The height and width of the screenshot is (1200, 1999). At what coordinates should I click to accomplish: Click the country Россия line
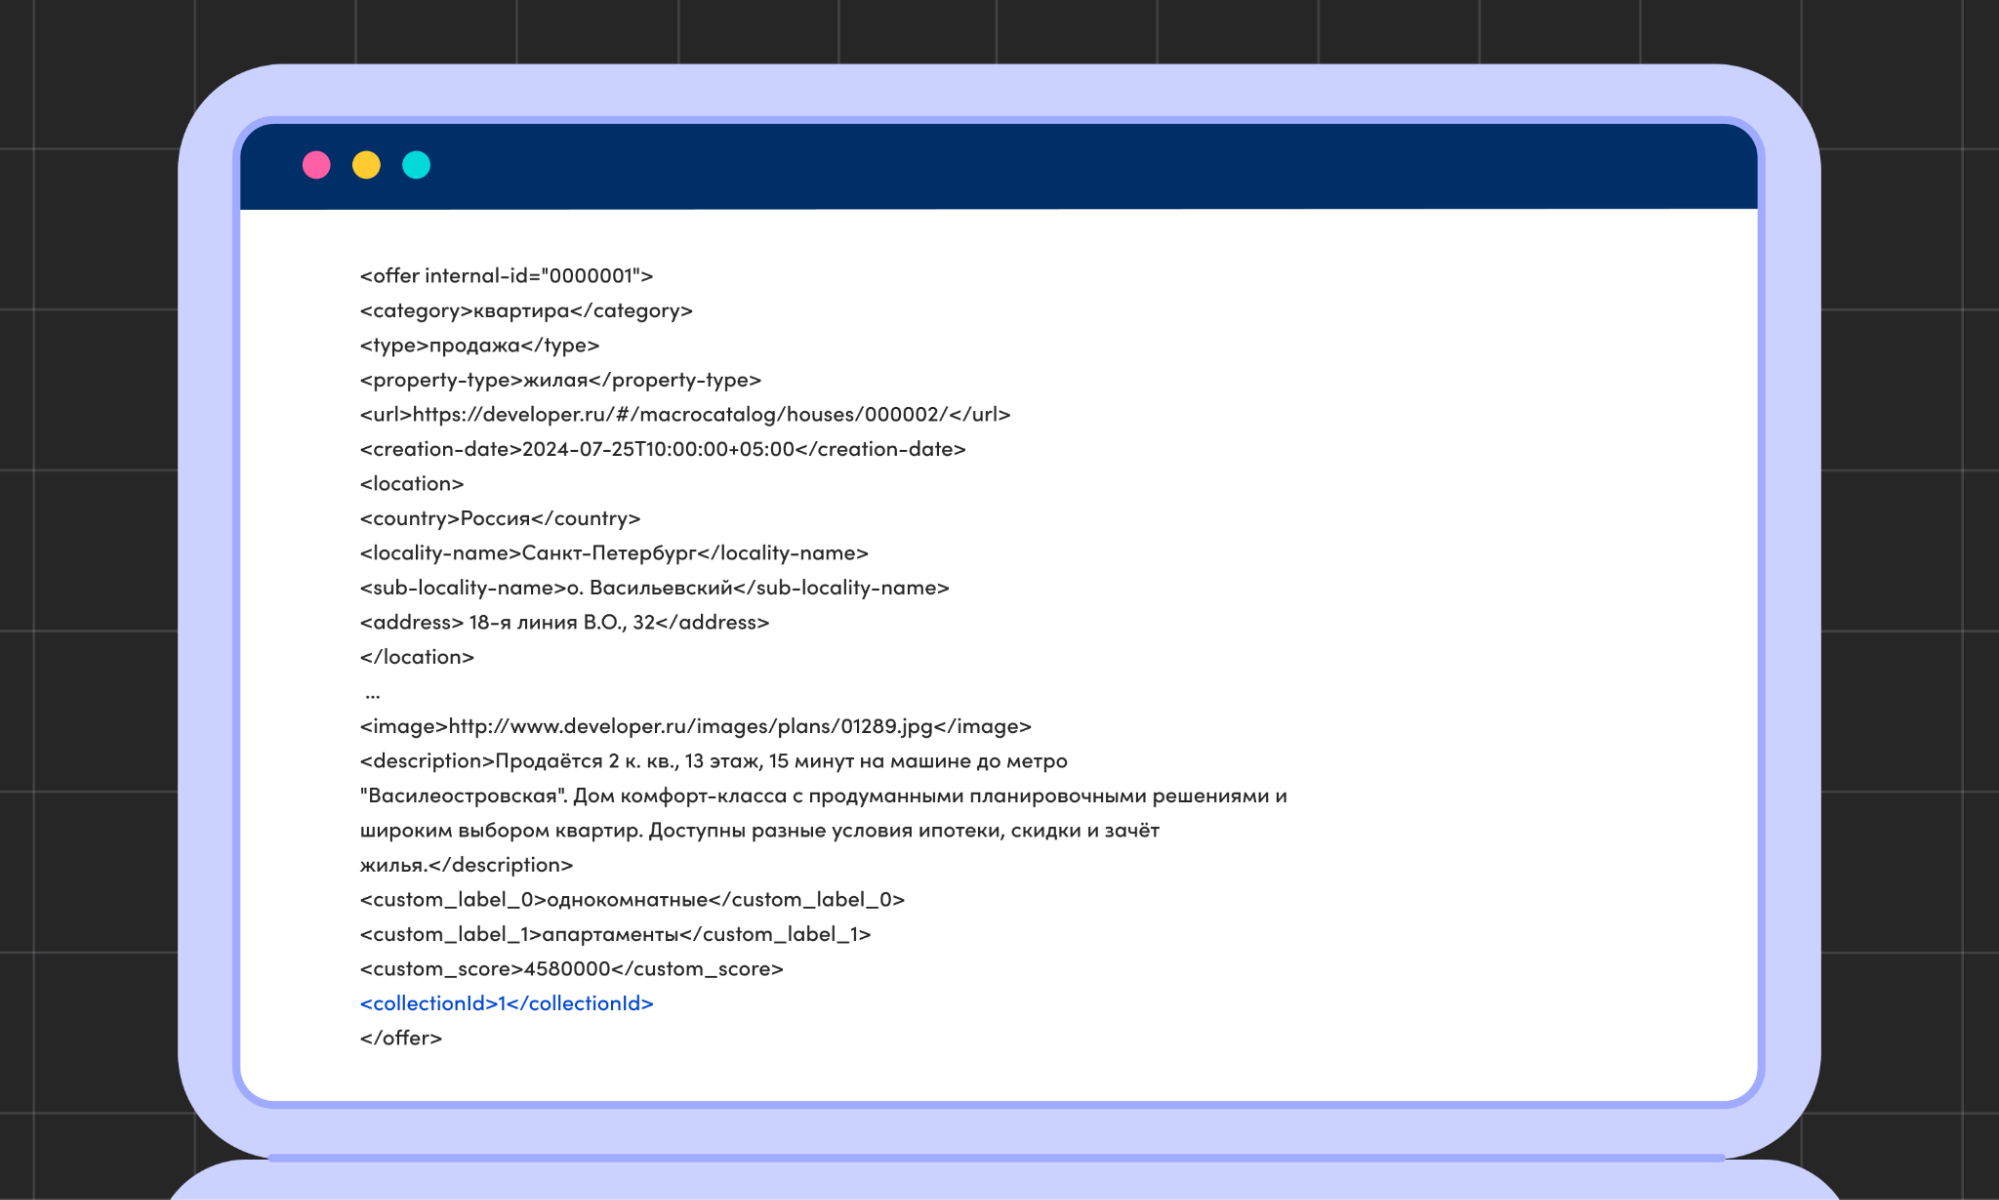click(500, 518)
